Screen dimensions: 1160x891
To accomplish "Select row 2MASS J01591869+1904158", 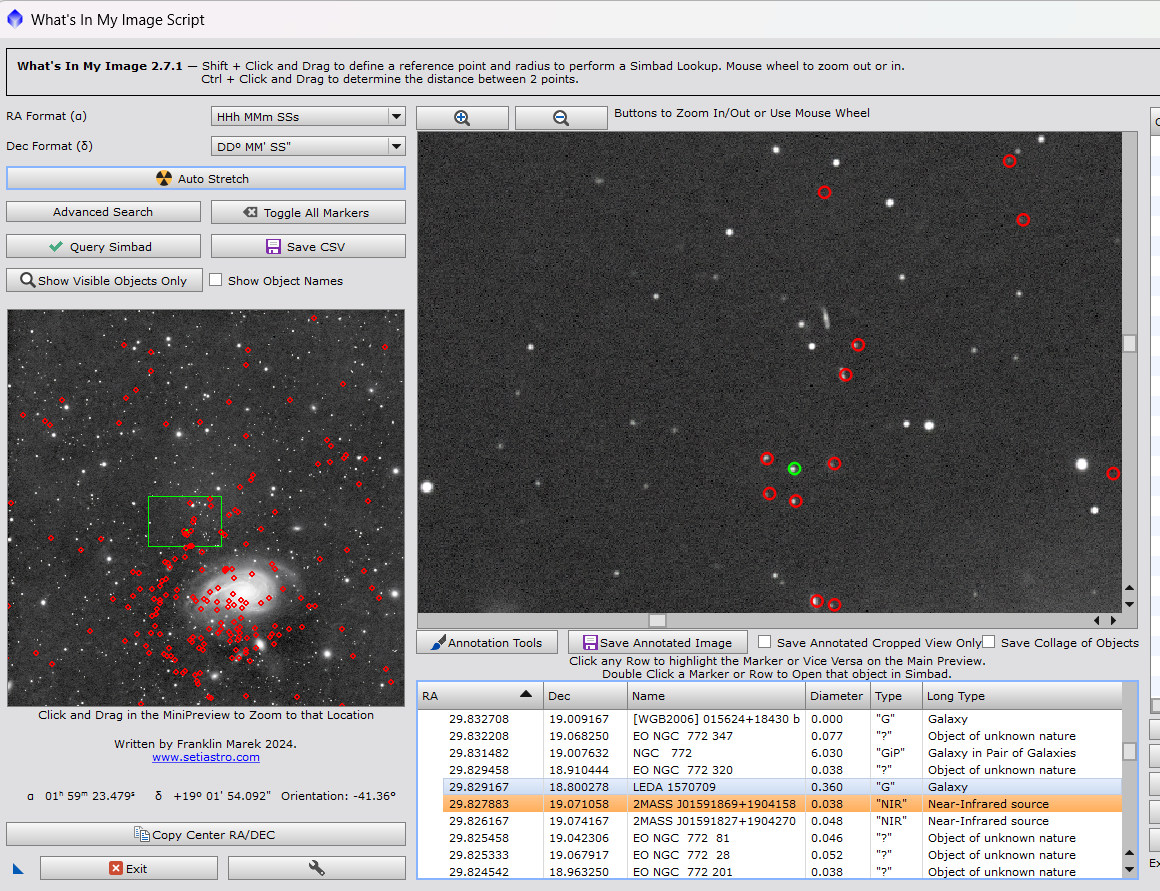I will point(782,804).
